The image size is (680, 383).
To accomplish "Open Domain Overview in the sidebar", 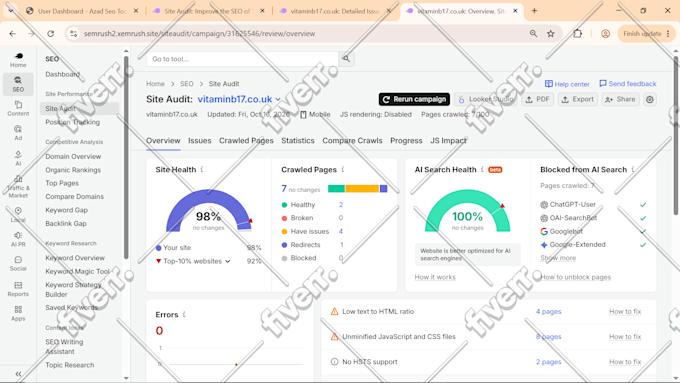I will (x=73, y=156).
